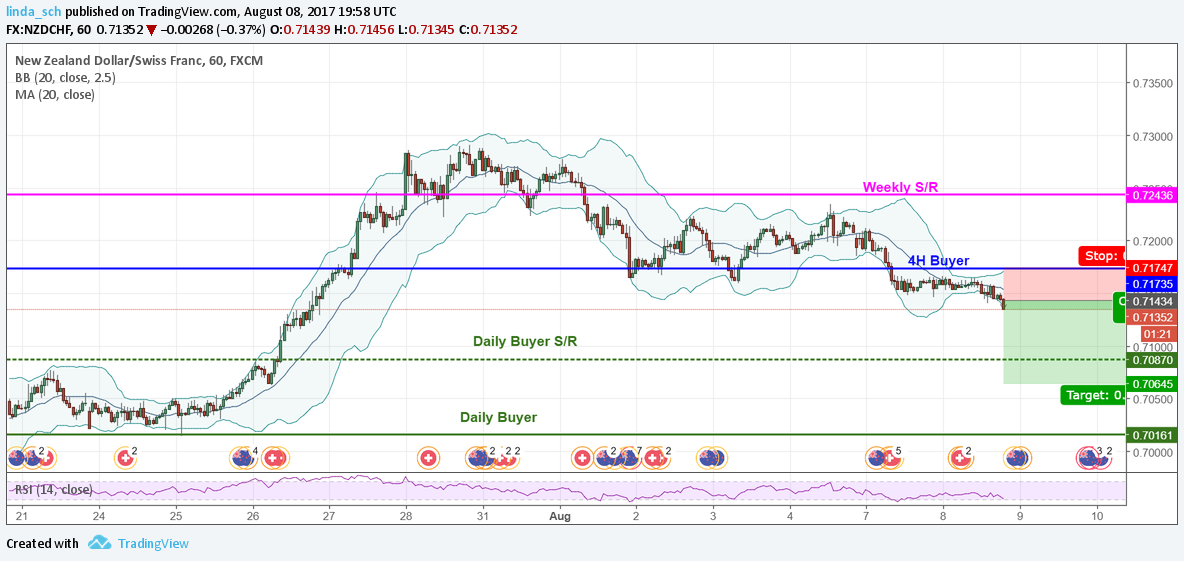This screenshot has width=1184, height=561.
Task: Click the red stop-loss zone of short position
Action: click(x=1064, y=285)
